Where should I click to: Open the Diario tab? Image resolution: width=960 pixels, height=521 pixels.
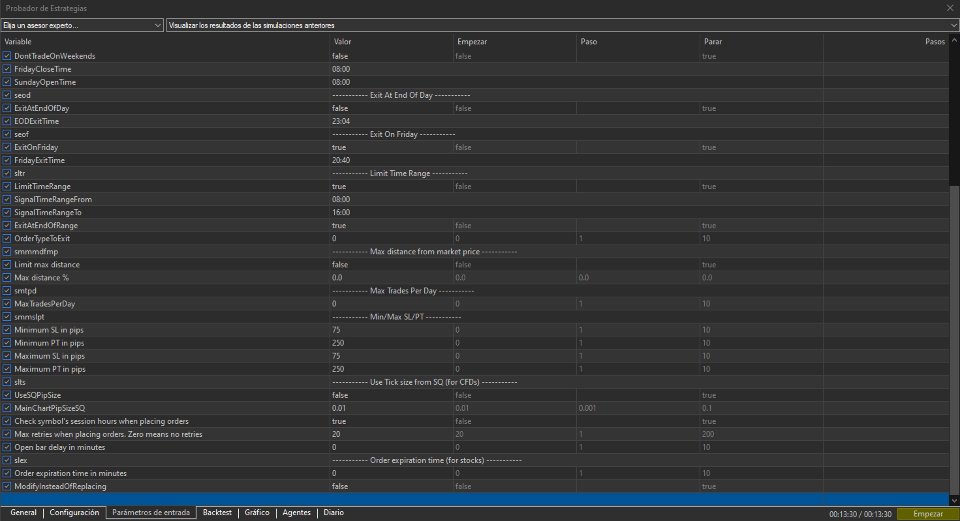(334, 512)
